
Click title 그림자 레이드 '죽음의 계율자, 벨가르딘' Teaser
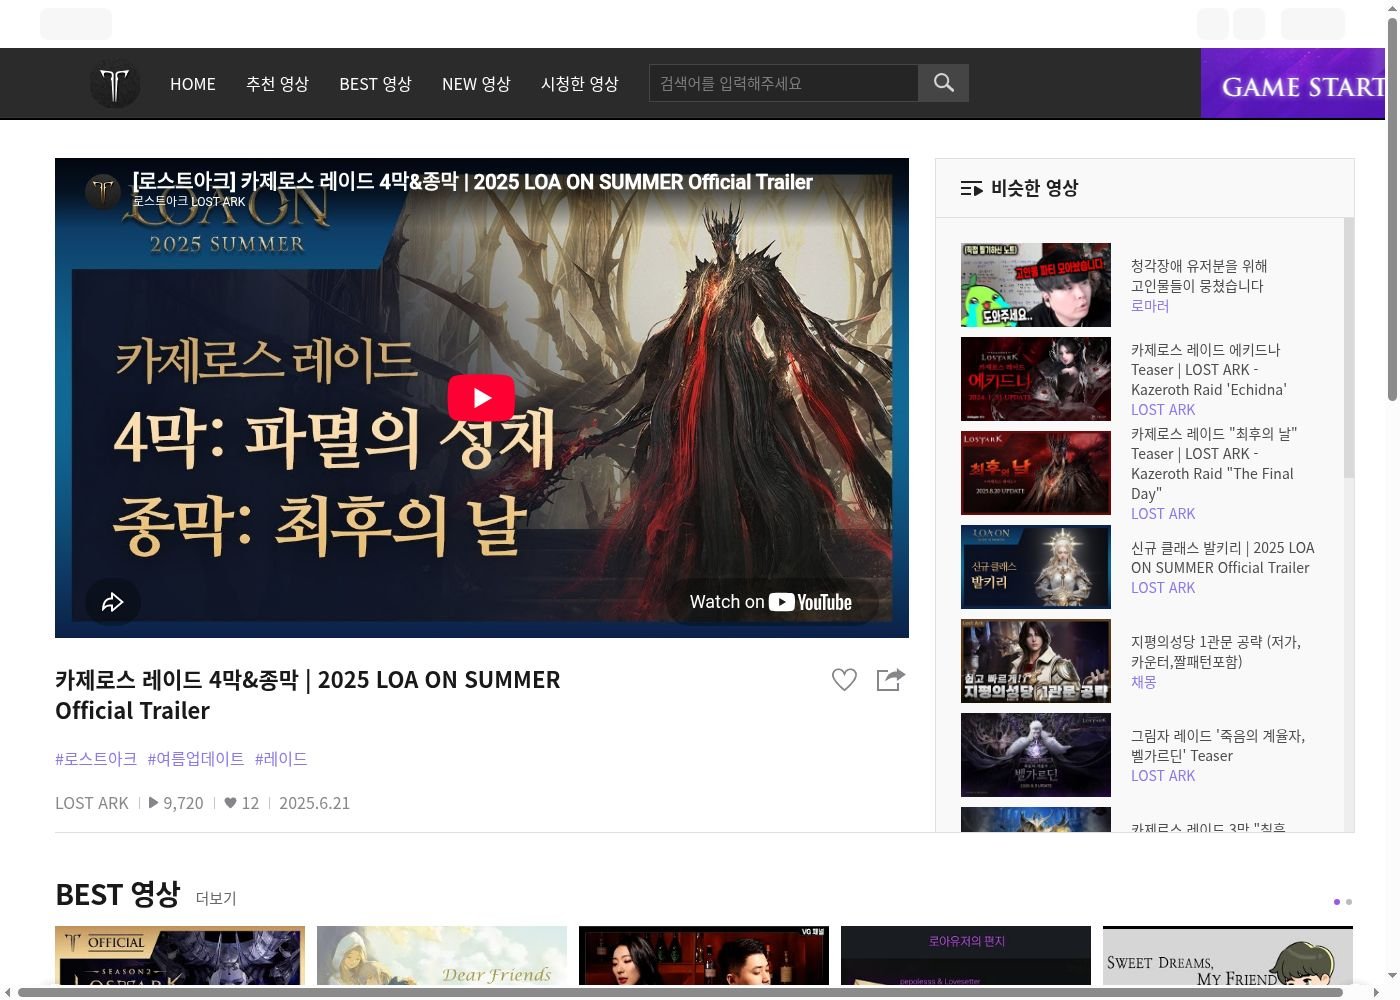coord(1218,746)
